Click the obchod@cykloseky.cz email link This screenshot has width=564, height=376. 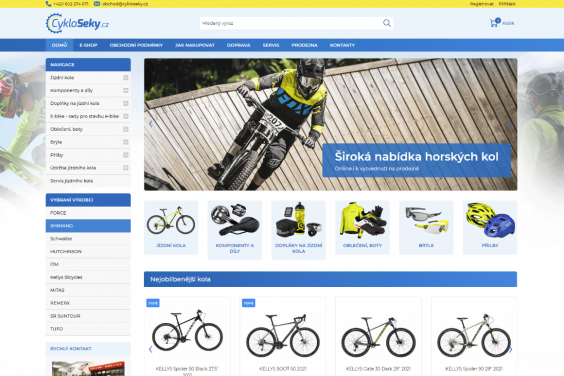[x=125, y=4]
